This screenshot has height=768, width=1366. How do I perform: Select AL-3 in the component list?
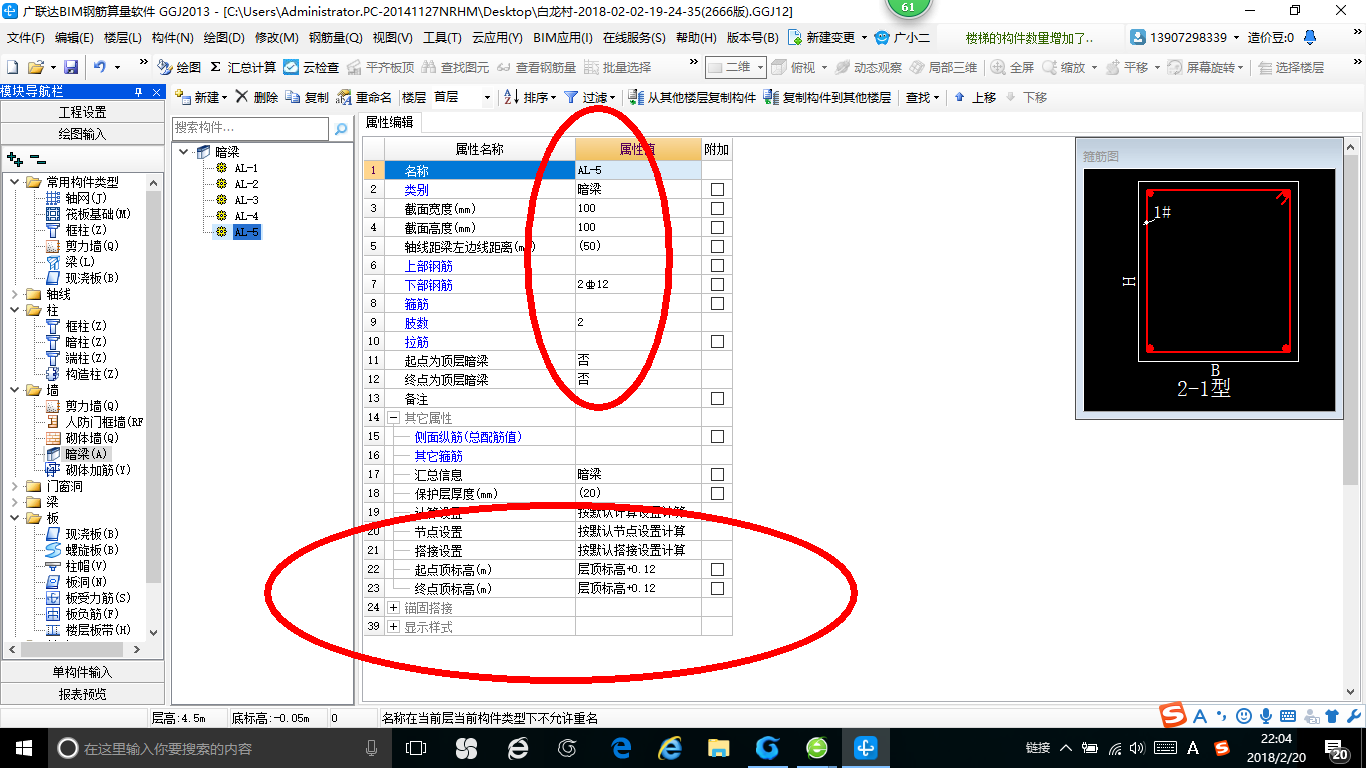tap(237, 200)
